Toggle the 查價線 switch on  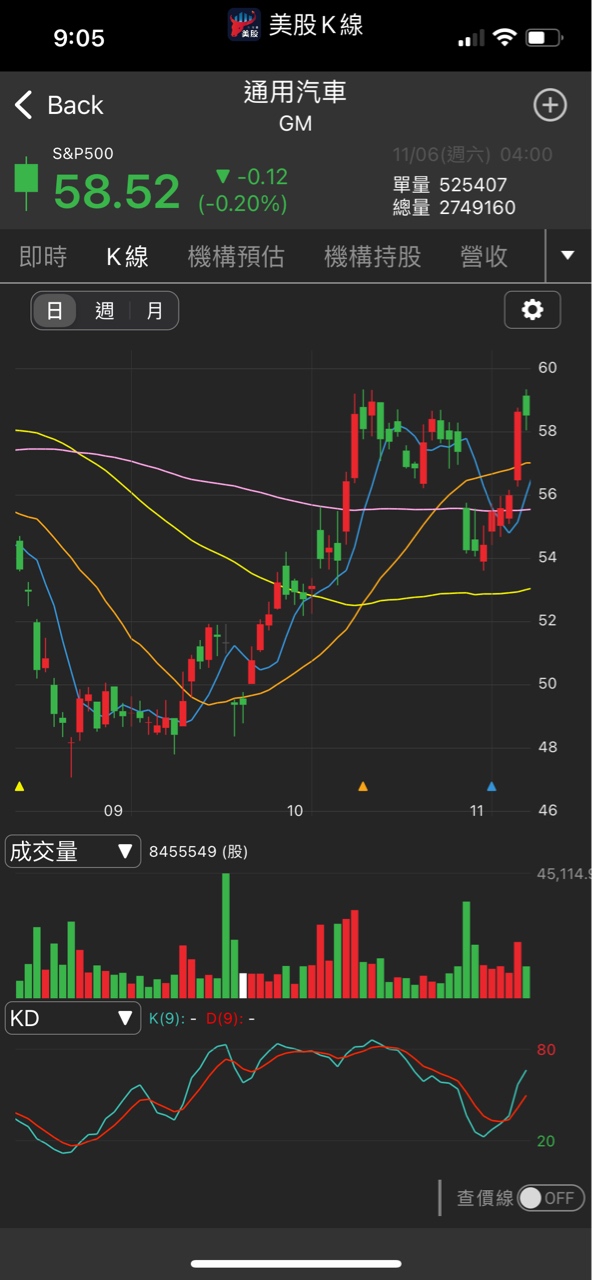(x=551, y=1197)
